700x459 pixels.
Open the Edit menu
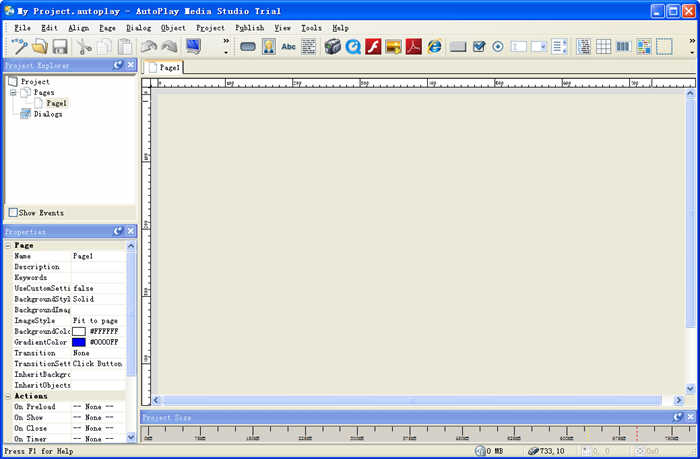(50, 28)
